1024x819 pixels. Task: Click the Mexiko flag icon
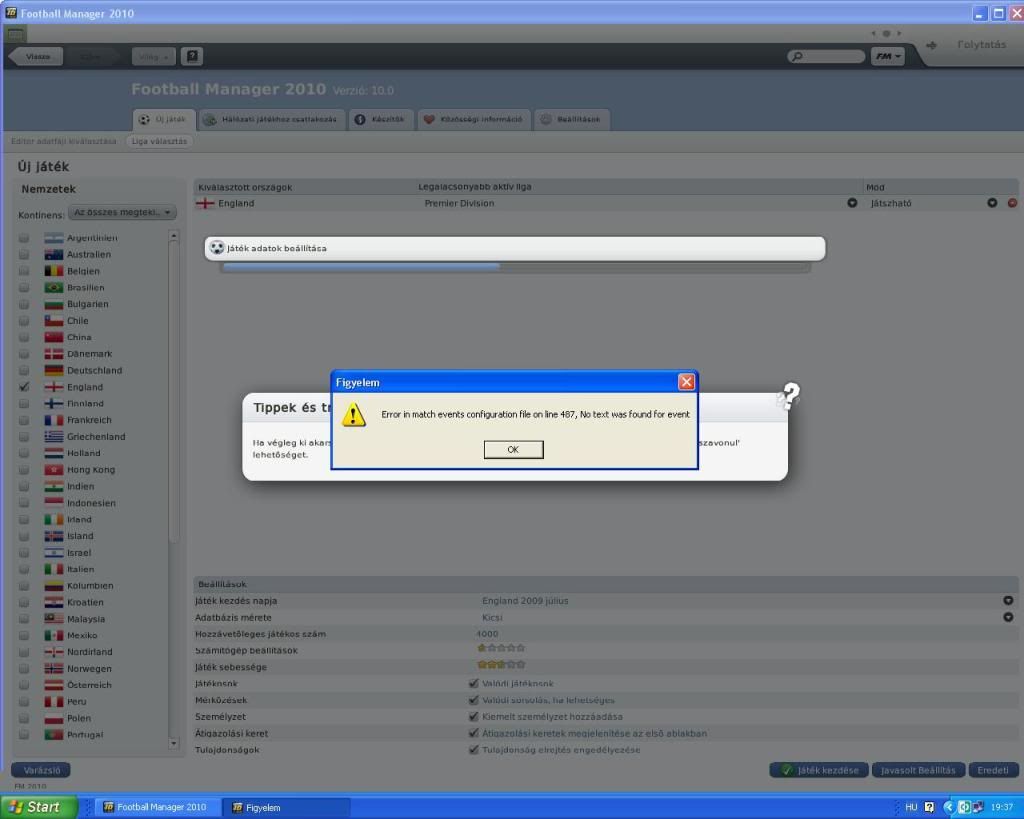coord(54,635)
